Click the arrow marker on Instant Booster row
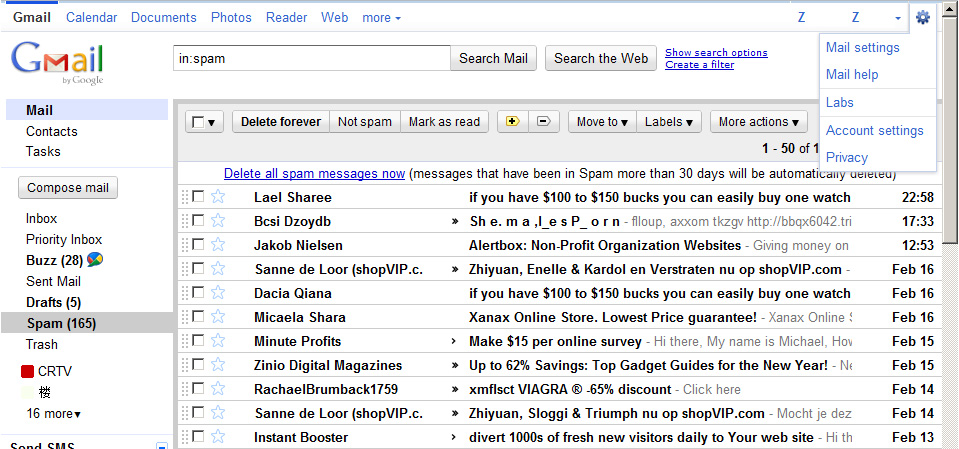 point(453,437)
